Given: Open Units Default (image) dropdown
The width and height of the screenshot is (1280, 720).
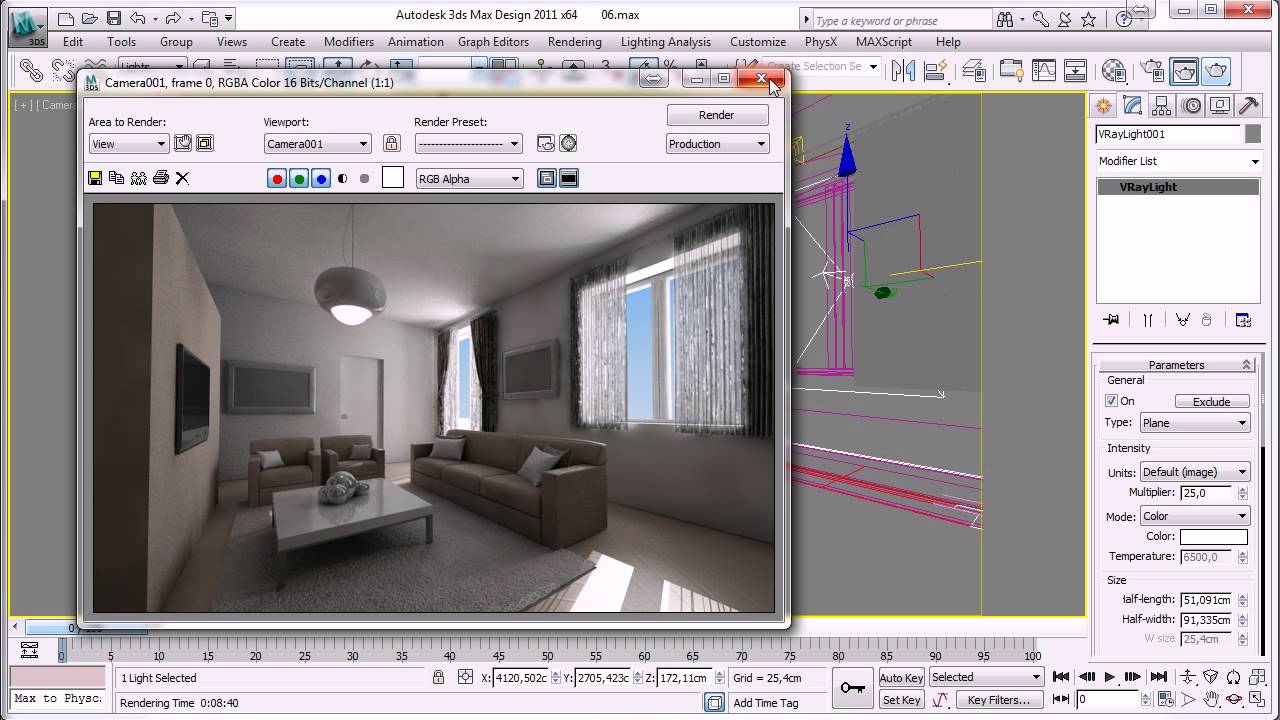Looking at the screenshot, I should click(x=1194, y=472).
